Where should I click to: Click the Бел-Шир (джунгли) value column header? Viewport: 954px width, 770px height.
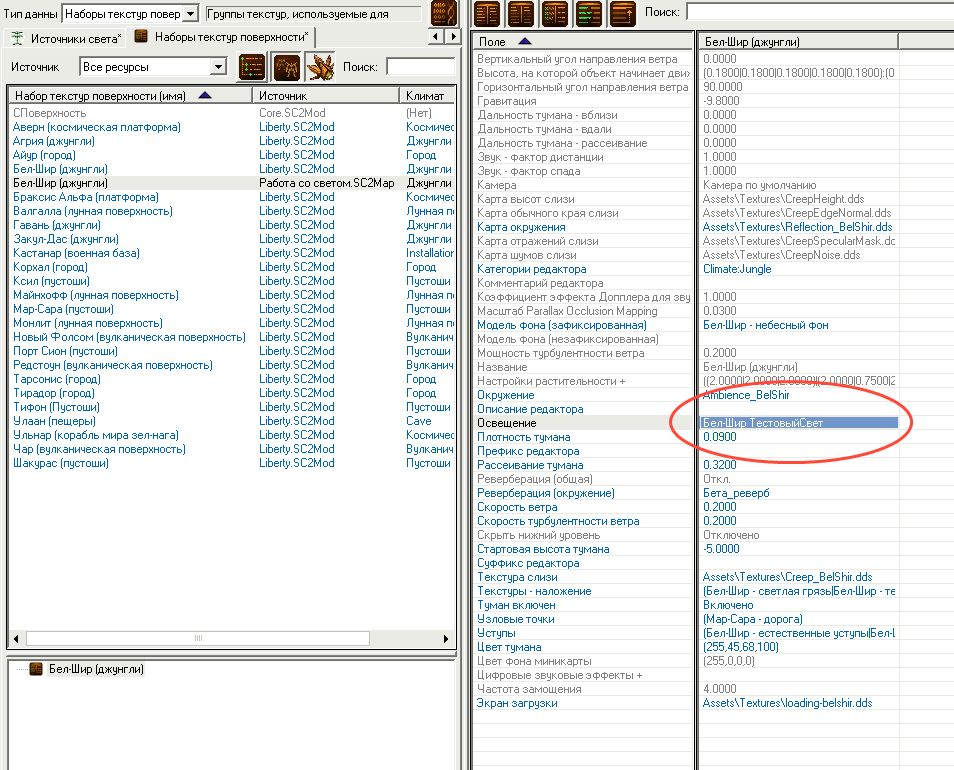(x=798, y=41)
